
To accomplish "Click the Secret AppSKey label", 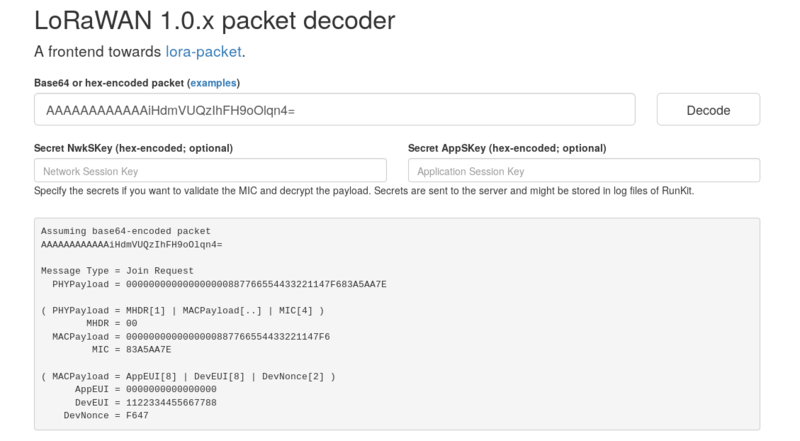I will click(509, 148).
